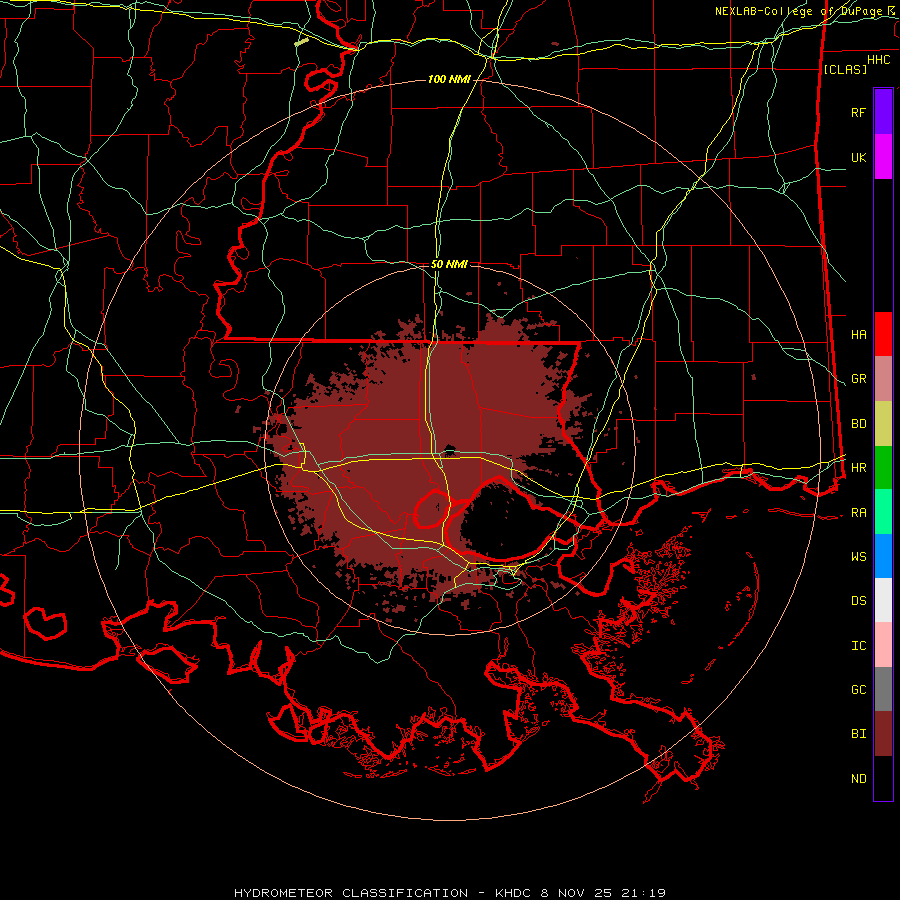Click the RF purple legend swatch

(883, 112)
